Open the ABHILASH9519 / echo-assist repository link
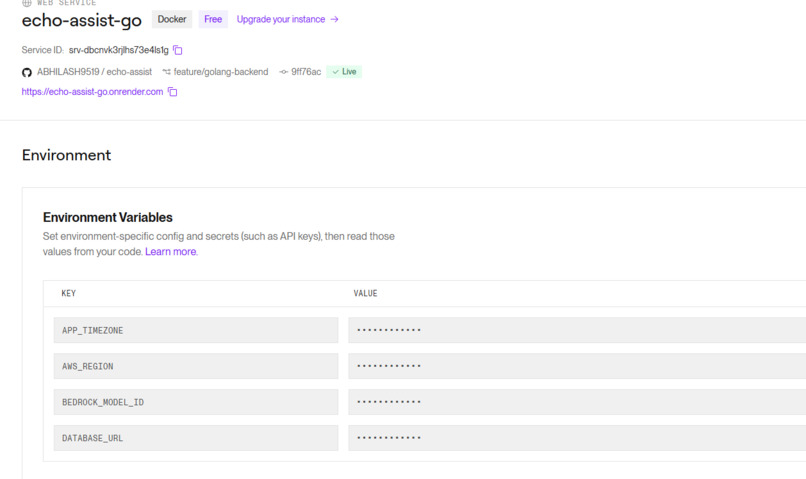 click(x=94, y=72)
